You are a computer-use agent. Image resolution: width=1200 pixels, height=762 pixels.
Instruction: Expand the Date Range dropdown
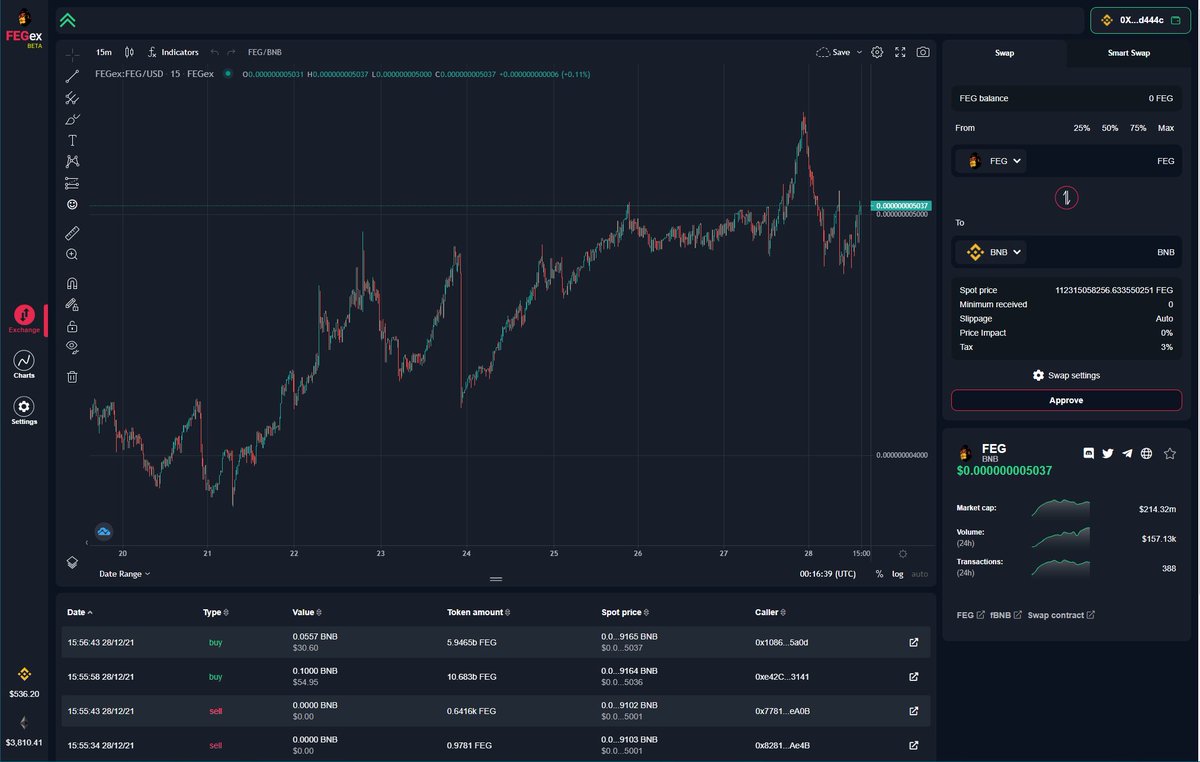point(125,574)
